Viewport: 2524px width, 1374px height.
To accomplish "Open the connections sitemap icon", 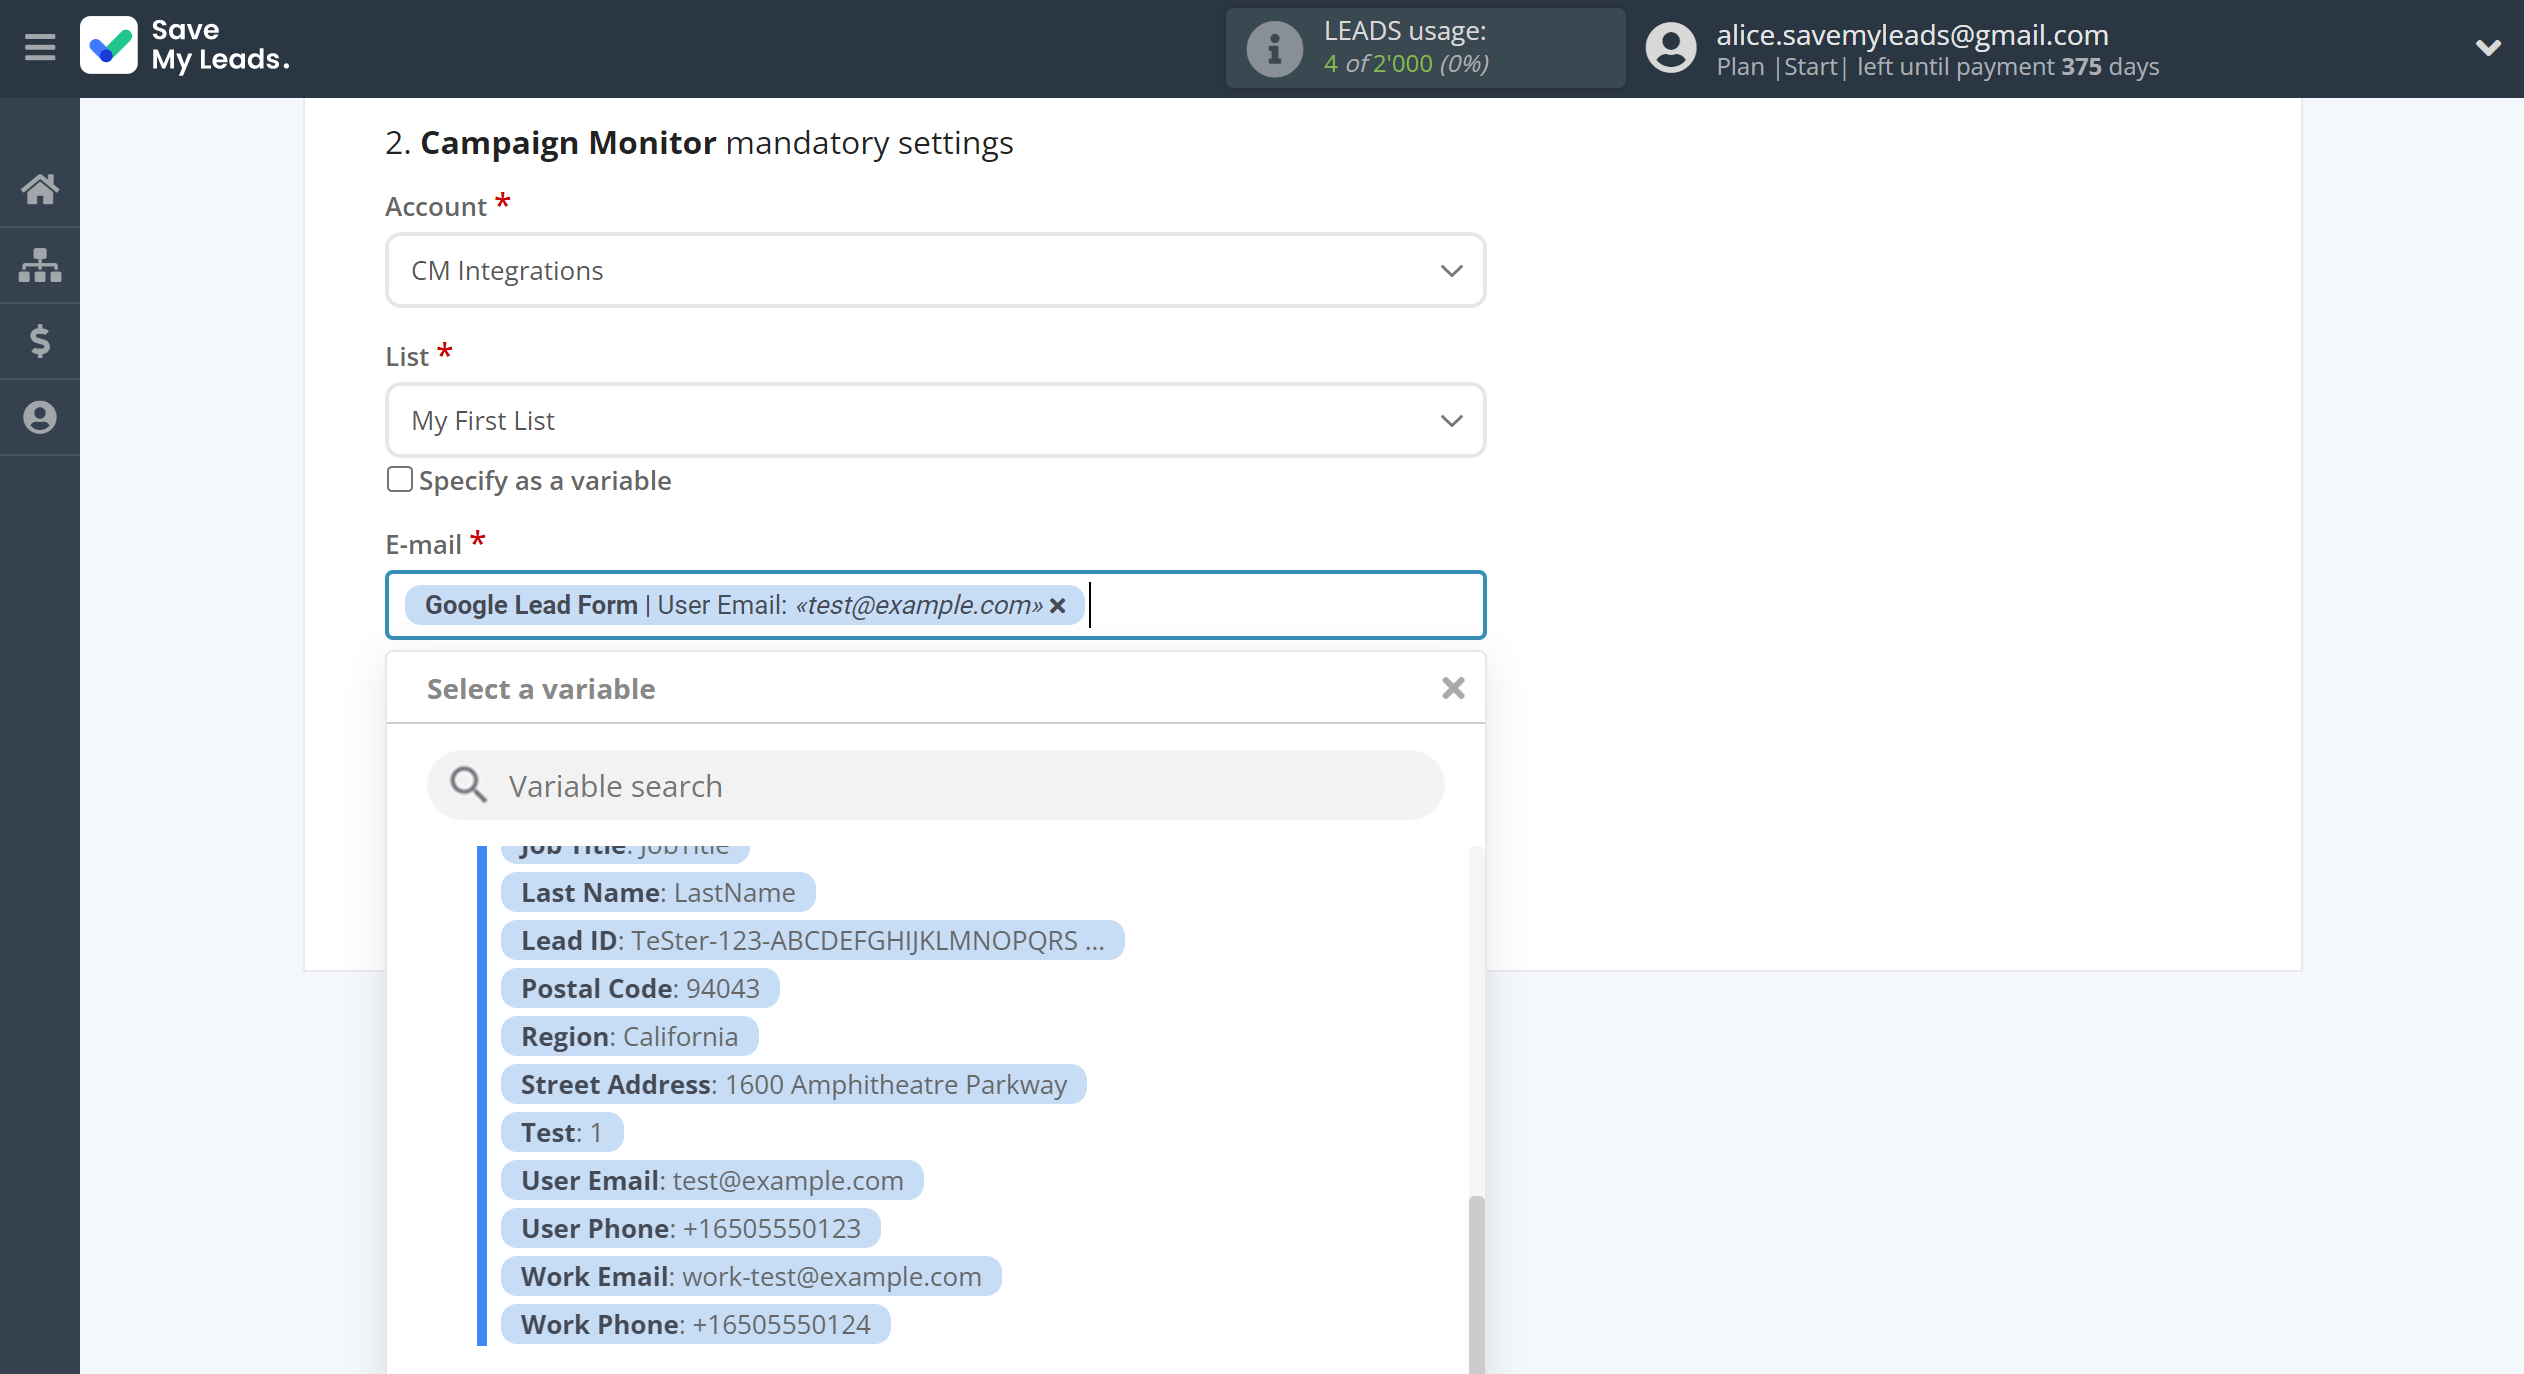I will (40, 265).
